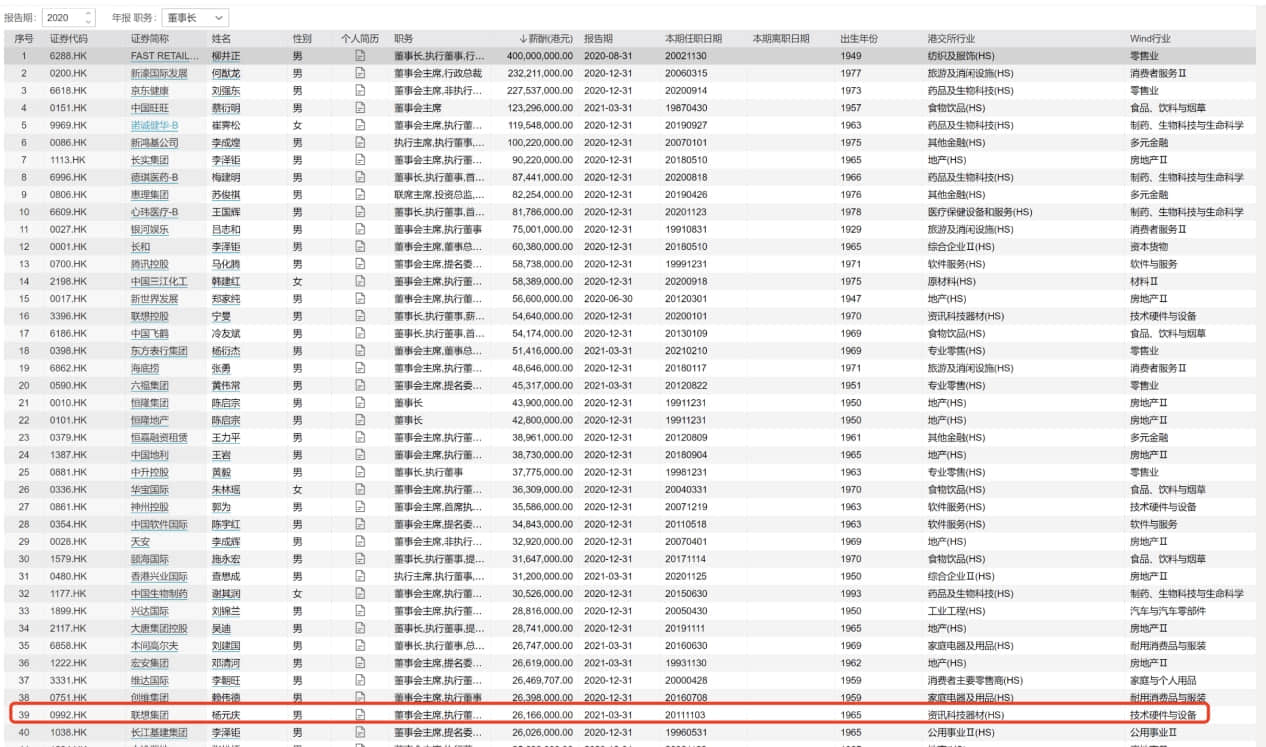View the resume icon for 吕志和

click(360, 229)
